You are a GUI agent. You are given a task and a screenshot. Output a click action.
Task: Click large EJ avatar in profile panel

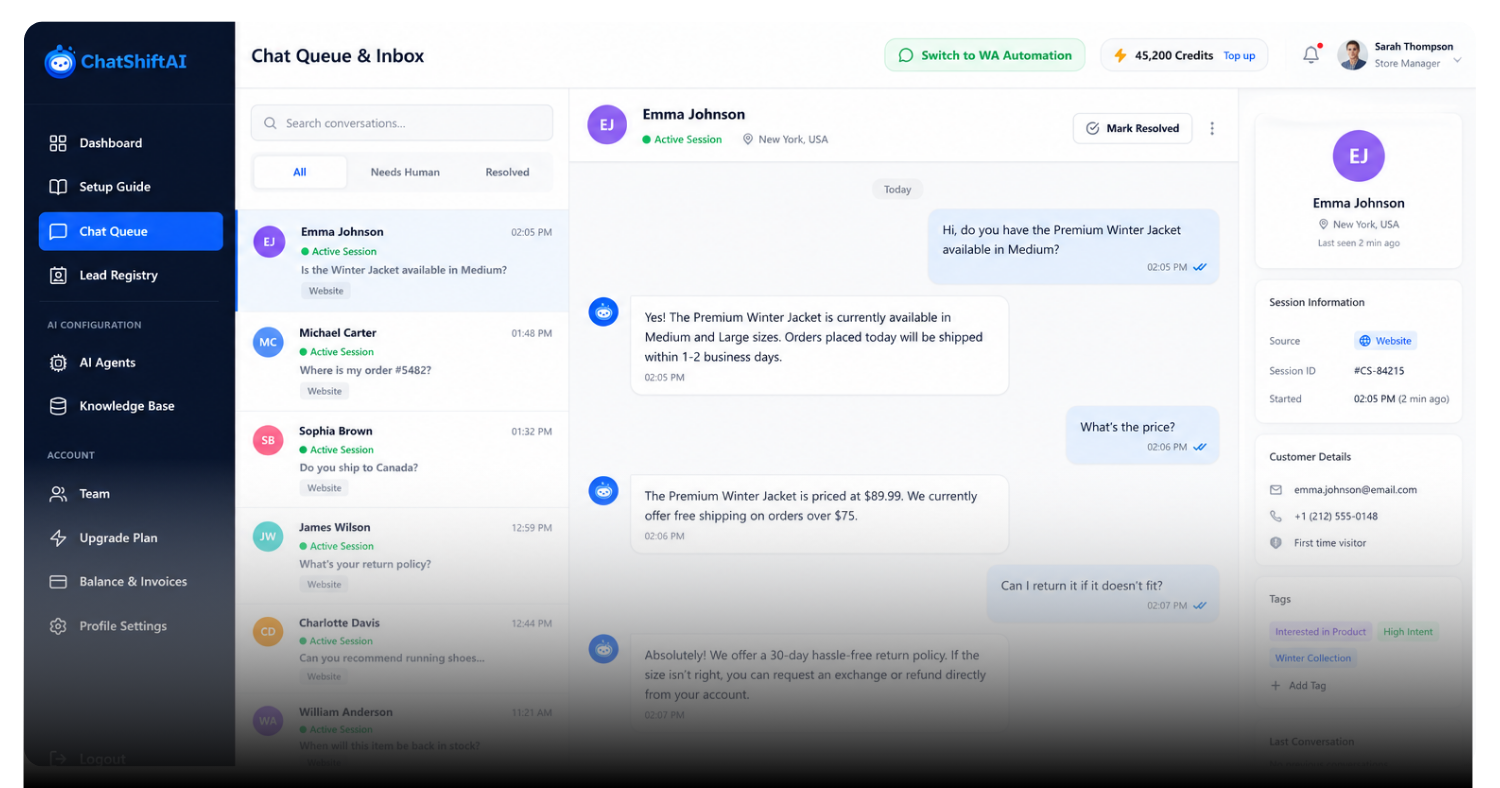[x=1358, y=156]
